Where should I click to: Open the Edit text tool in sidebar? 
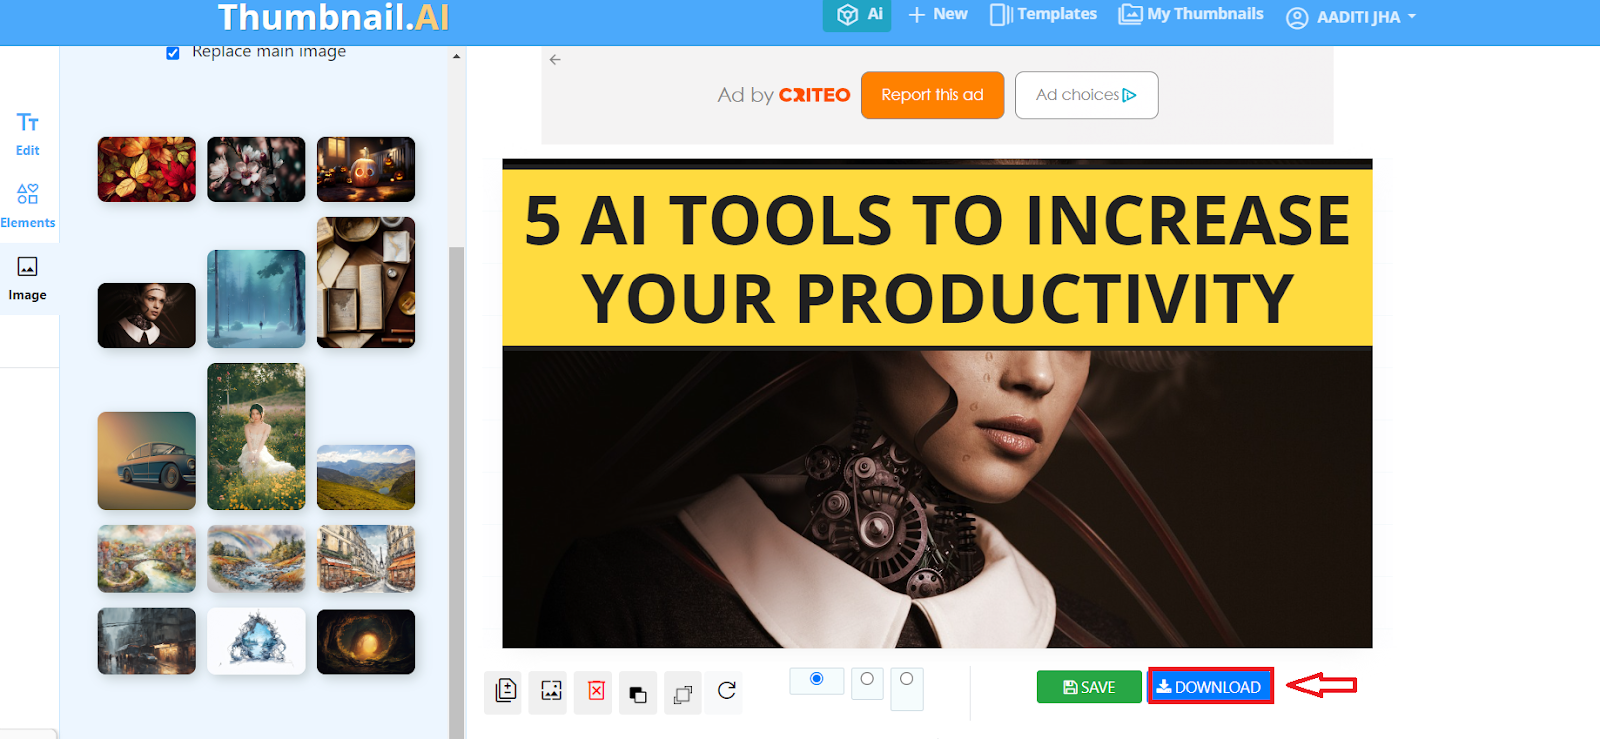pyautogui.click(x=28, y=134)
